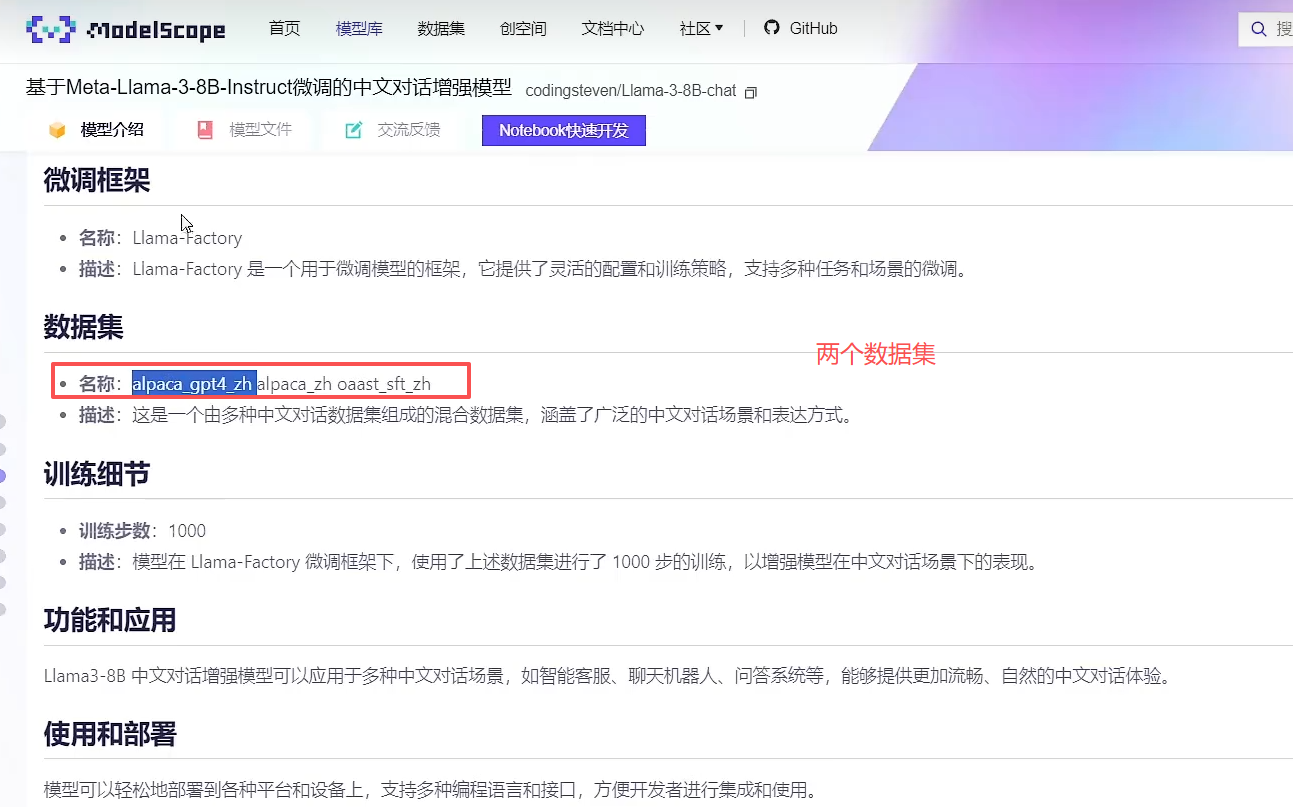Click the GitHub octocat icon

[x=771, y=27]
